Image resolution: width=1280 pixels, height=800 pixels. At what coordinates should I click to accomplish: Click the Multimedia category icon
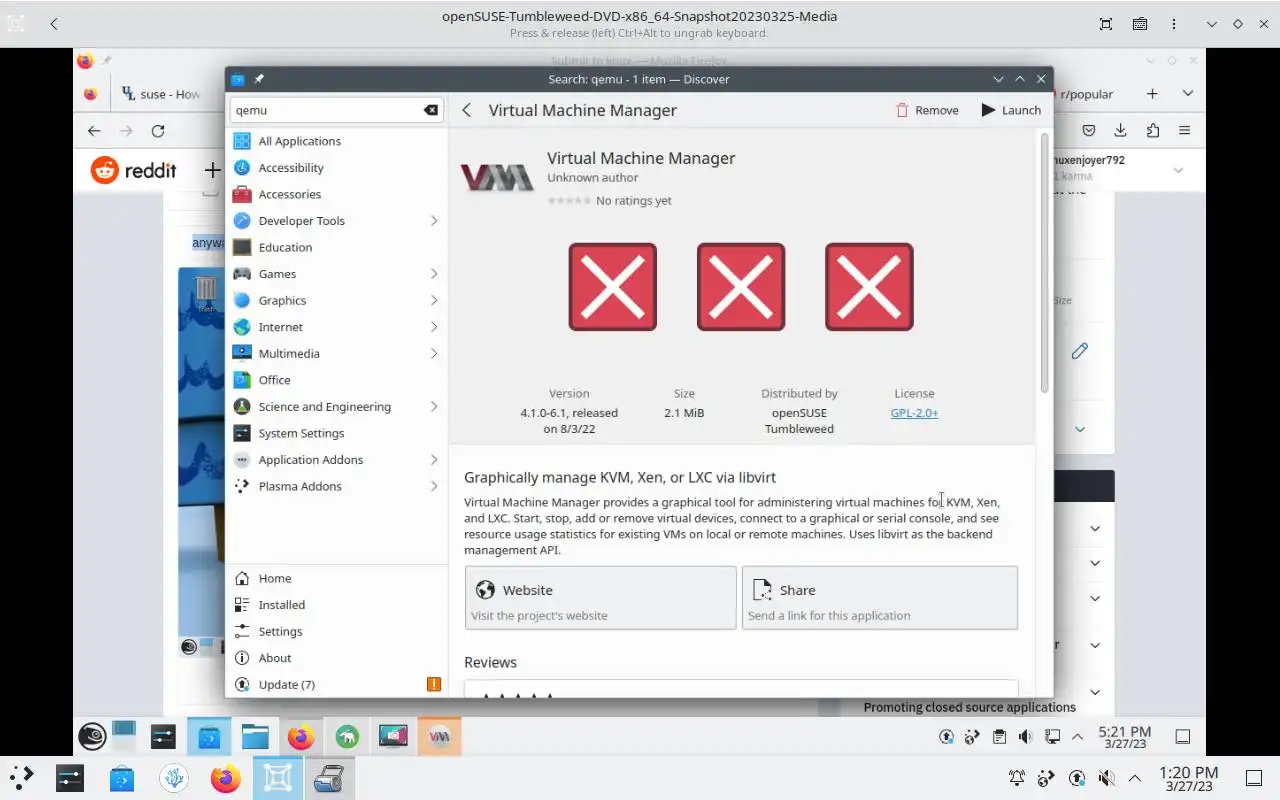(241, 353)
